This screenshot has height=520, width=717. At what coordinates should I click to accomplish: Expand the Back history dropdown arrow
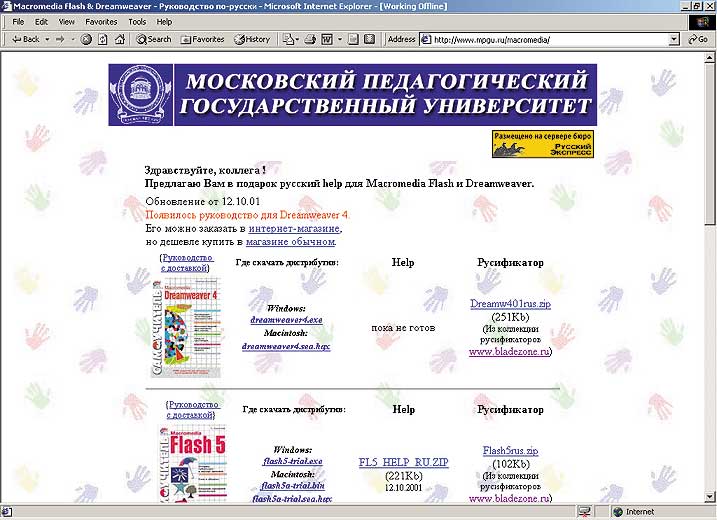click(x=47, y=39)
